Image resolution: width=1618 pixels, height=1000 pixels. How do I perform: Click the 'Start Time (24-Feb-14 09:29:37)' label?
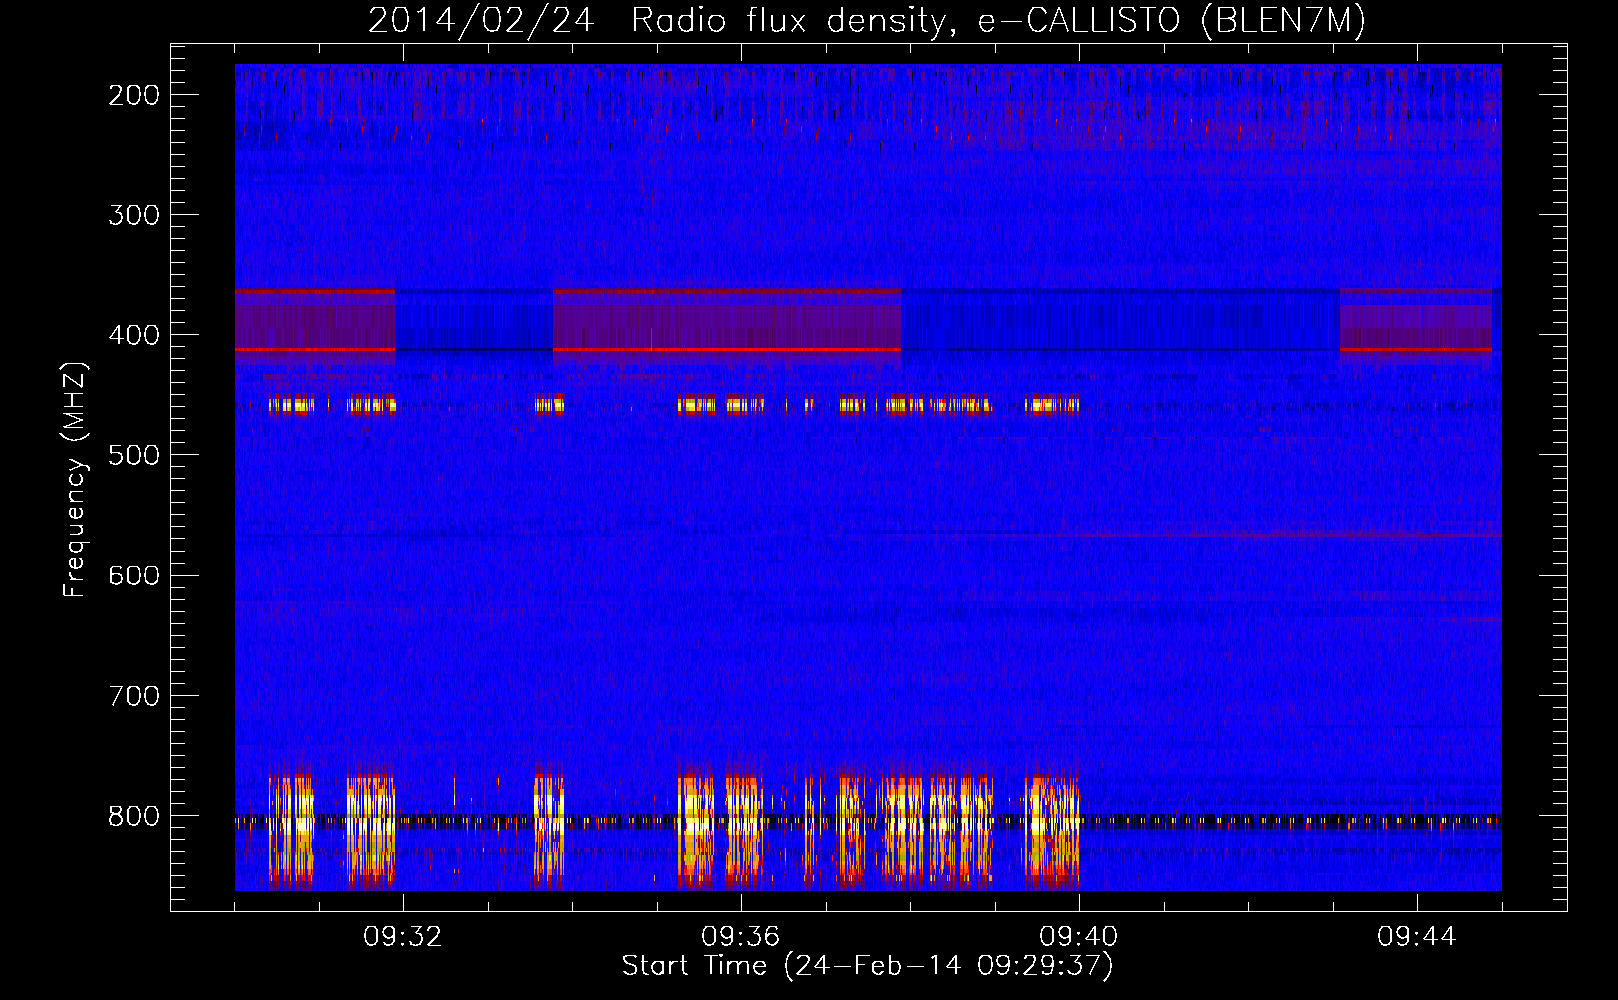(867, 966)
